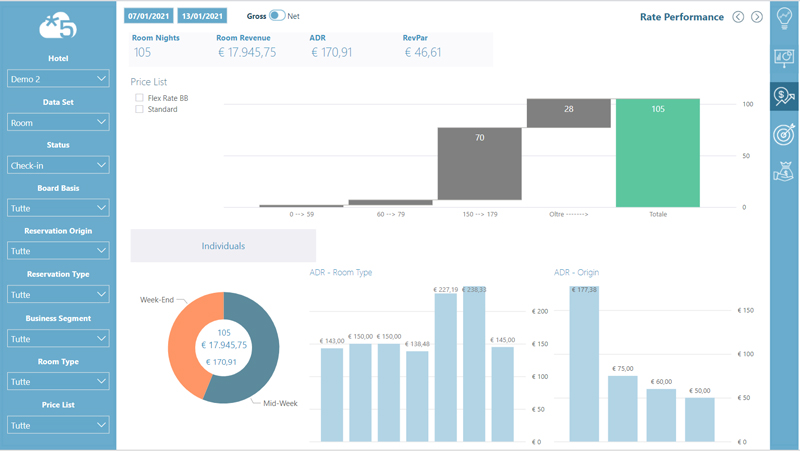Select the rate performance dollar chart icon
This screenshot has height=451, width=800.
(784, 96)
